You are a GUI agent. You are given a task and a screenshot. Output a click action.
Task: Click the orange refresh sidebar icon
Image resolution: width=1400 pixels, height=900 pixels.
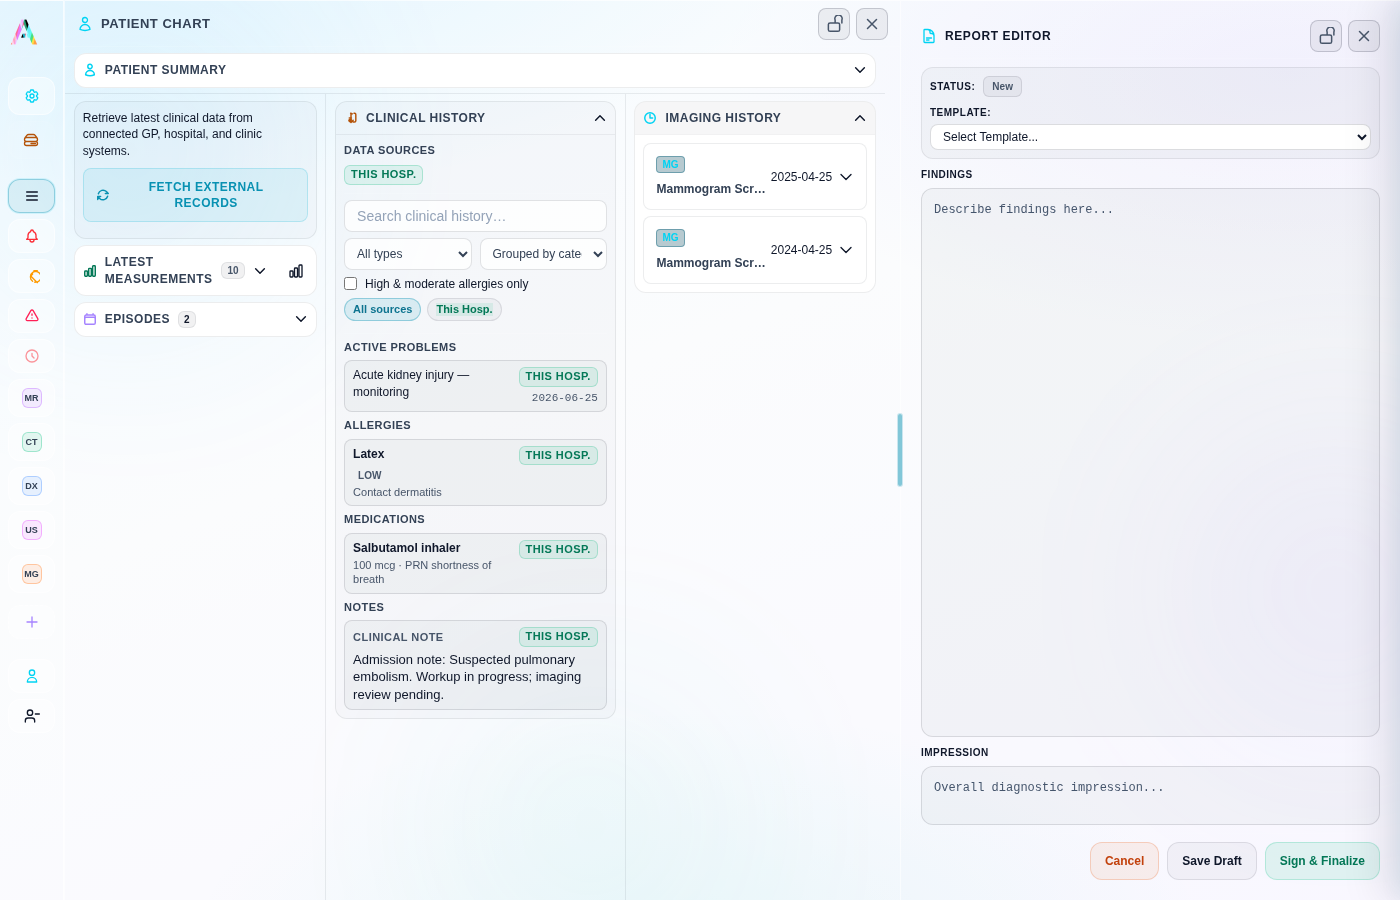click(32, 276)
